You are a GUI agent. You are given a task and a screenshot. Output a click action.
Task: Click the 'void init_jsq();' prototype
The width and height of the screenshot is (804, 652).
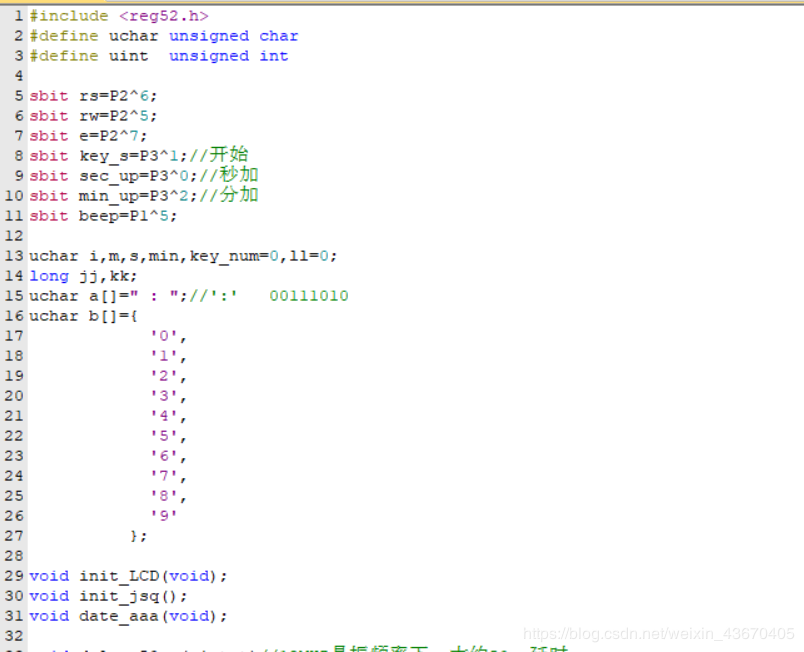coord(108,596)
